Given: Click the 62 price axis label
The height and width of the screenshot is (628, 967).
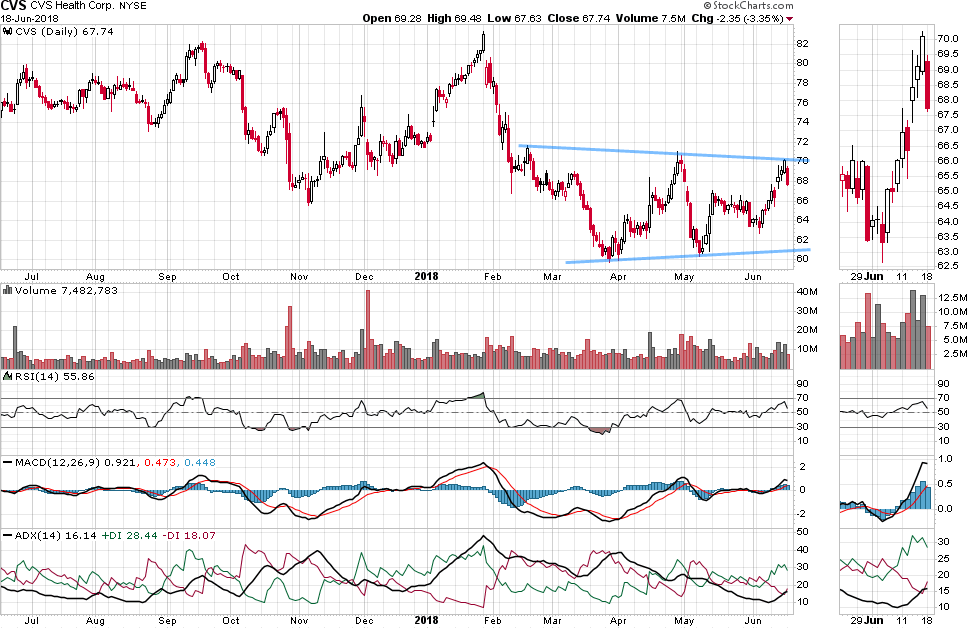Looking at the screenshot, I should point(802,239).
